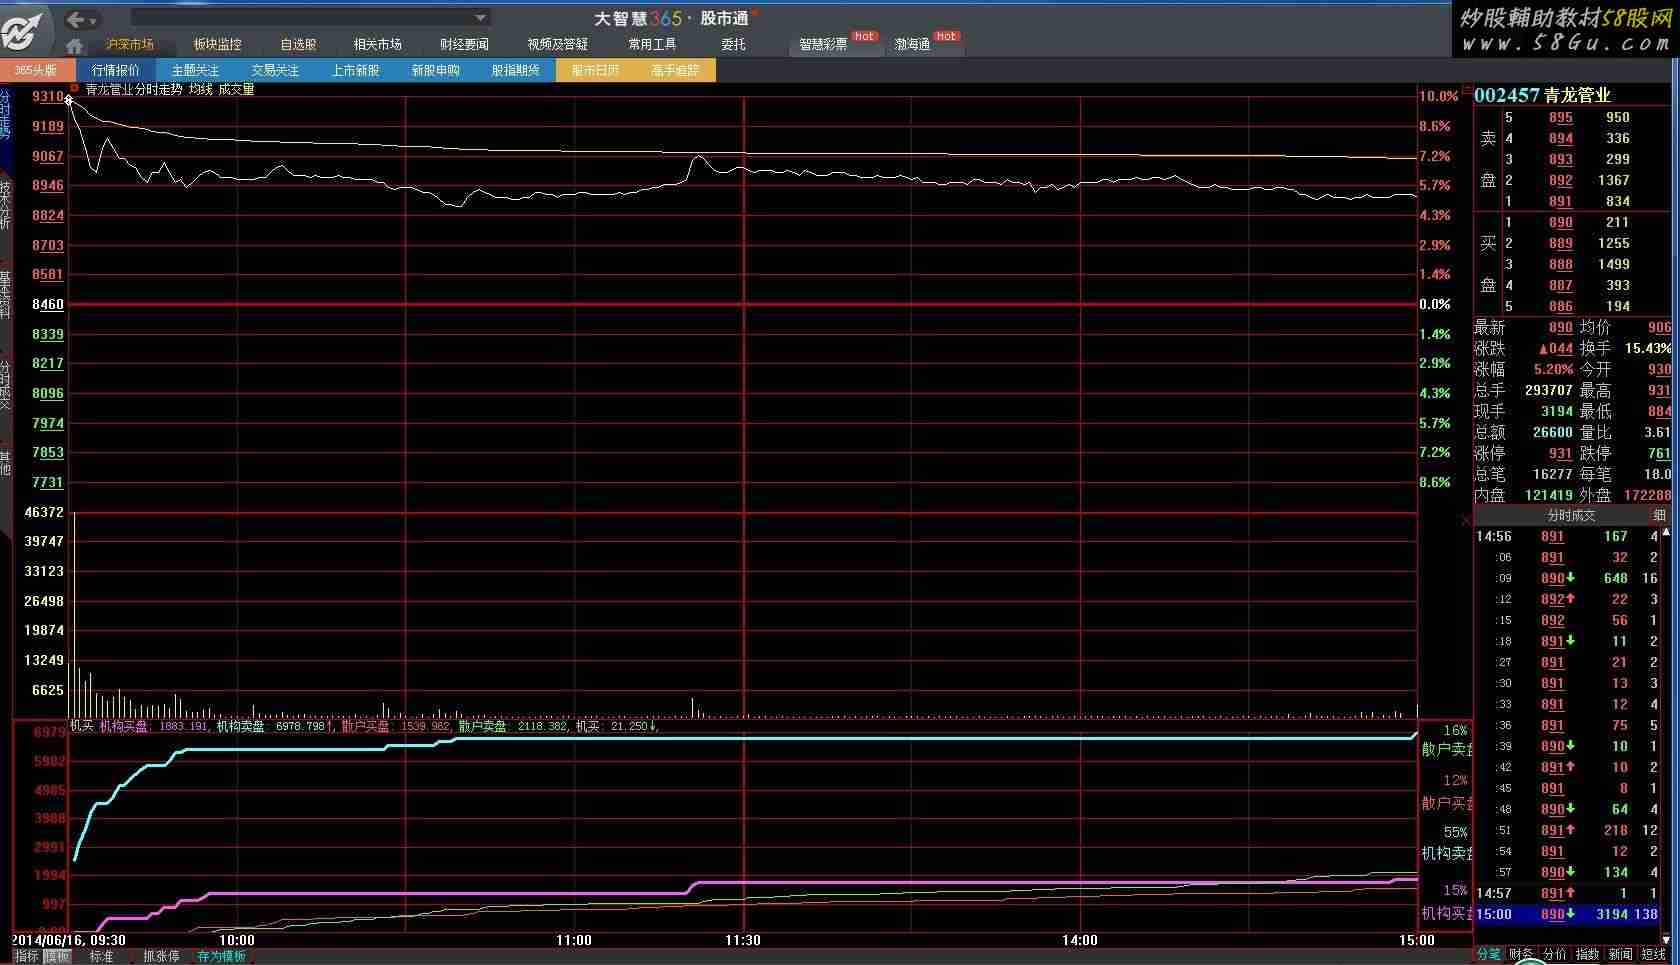This screenshot has width=1680, height=965.
Task: Open 相关市场 menu
Action: (377, 44)
